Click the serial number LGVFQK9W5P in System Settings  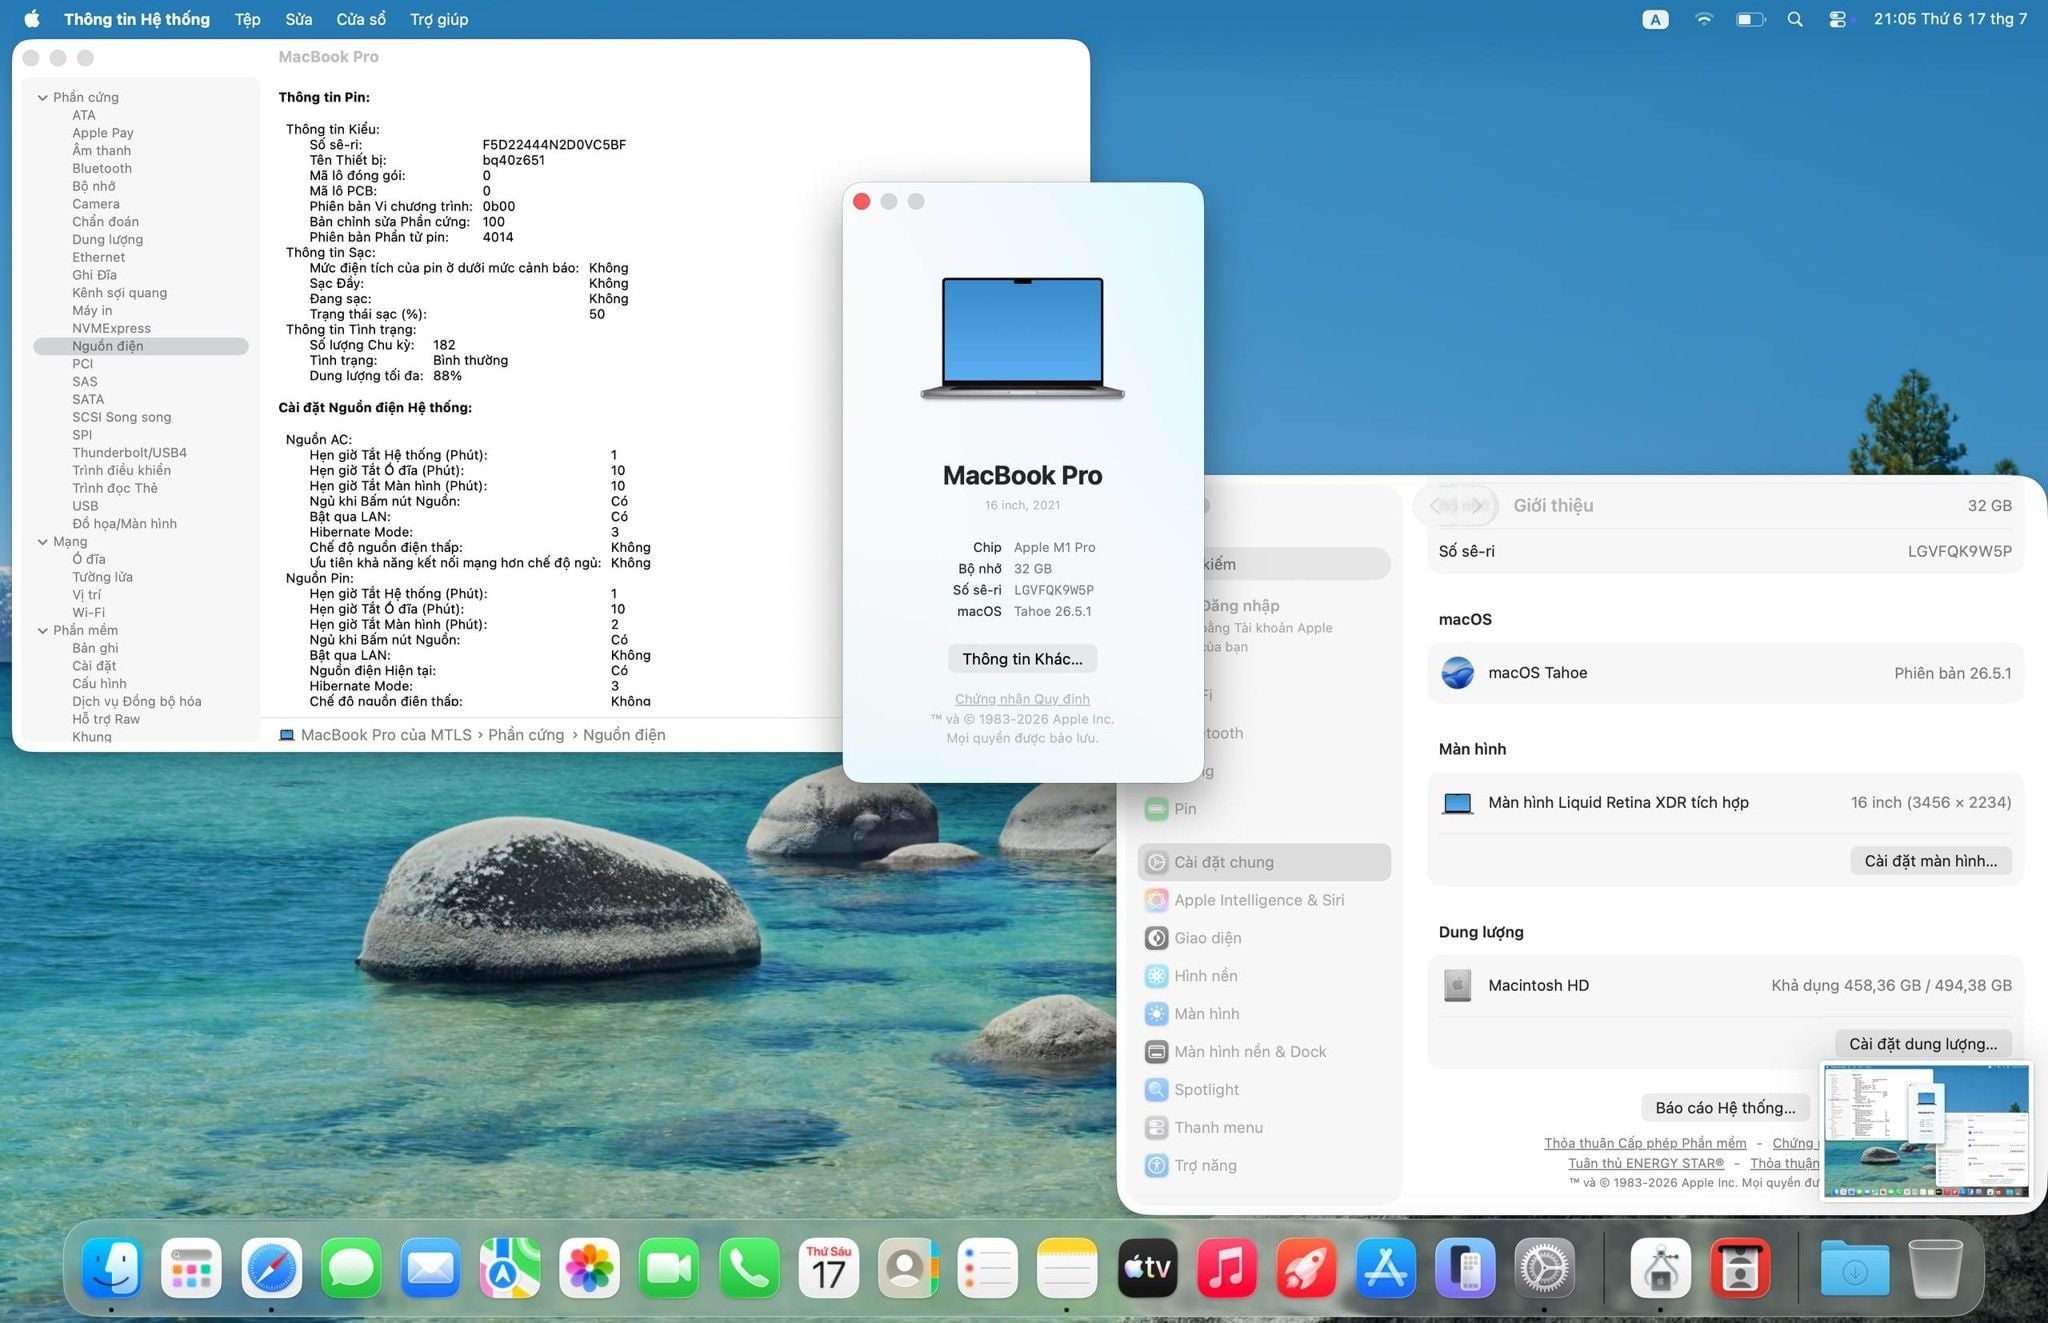[1959, 551]
